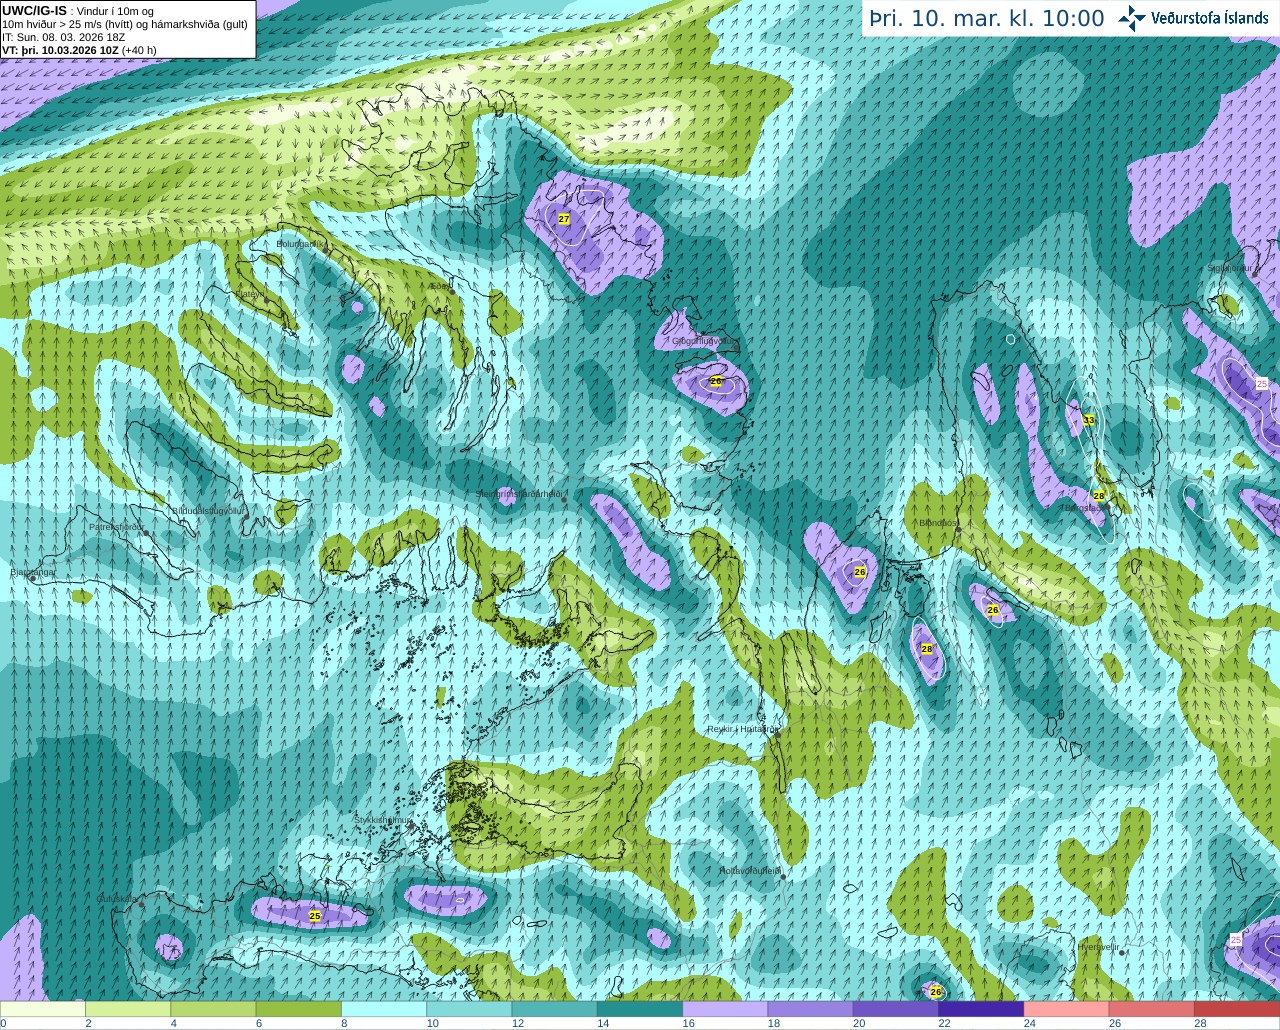Click the Siglufjörður station label

click(x=1230, y=268)
